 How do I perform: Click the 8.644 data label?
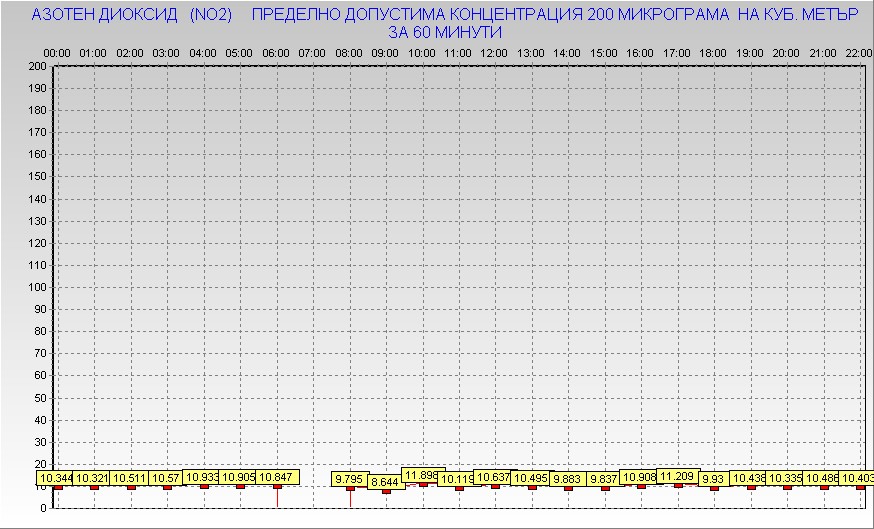coord(386,482)
